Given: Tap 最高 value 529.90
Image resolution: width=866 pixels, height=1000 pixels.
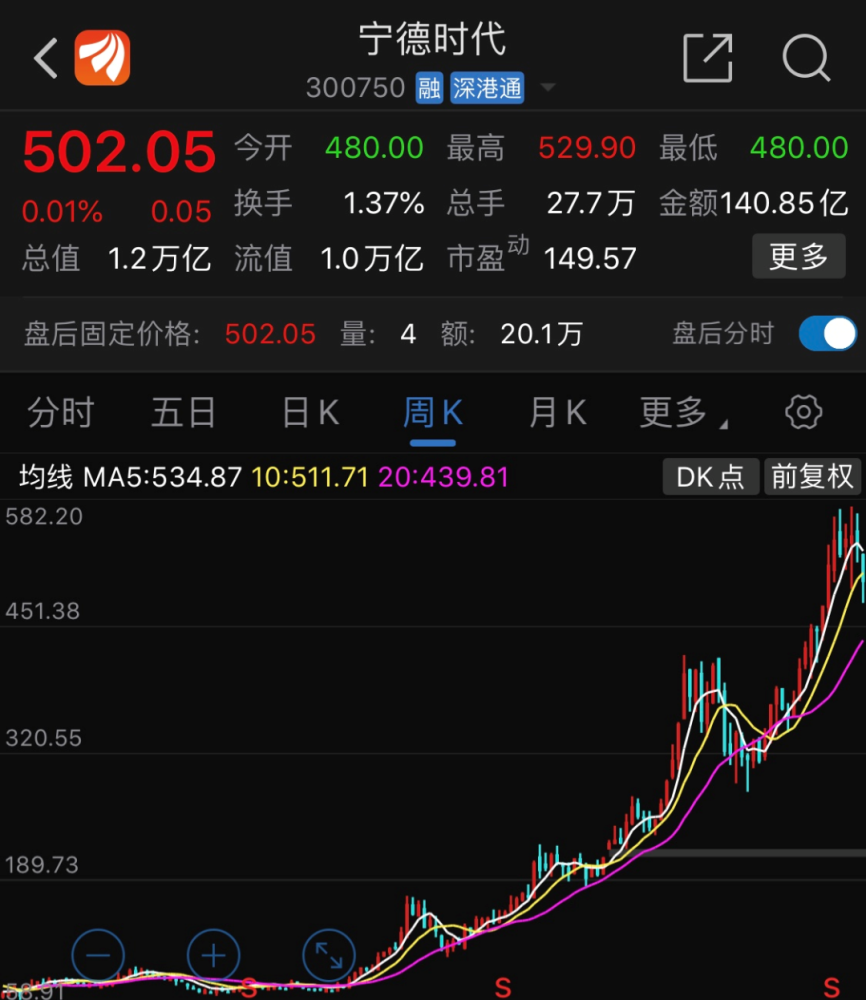Looking at the screenshot, I should coord(587,148).
